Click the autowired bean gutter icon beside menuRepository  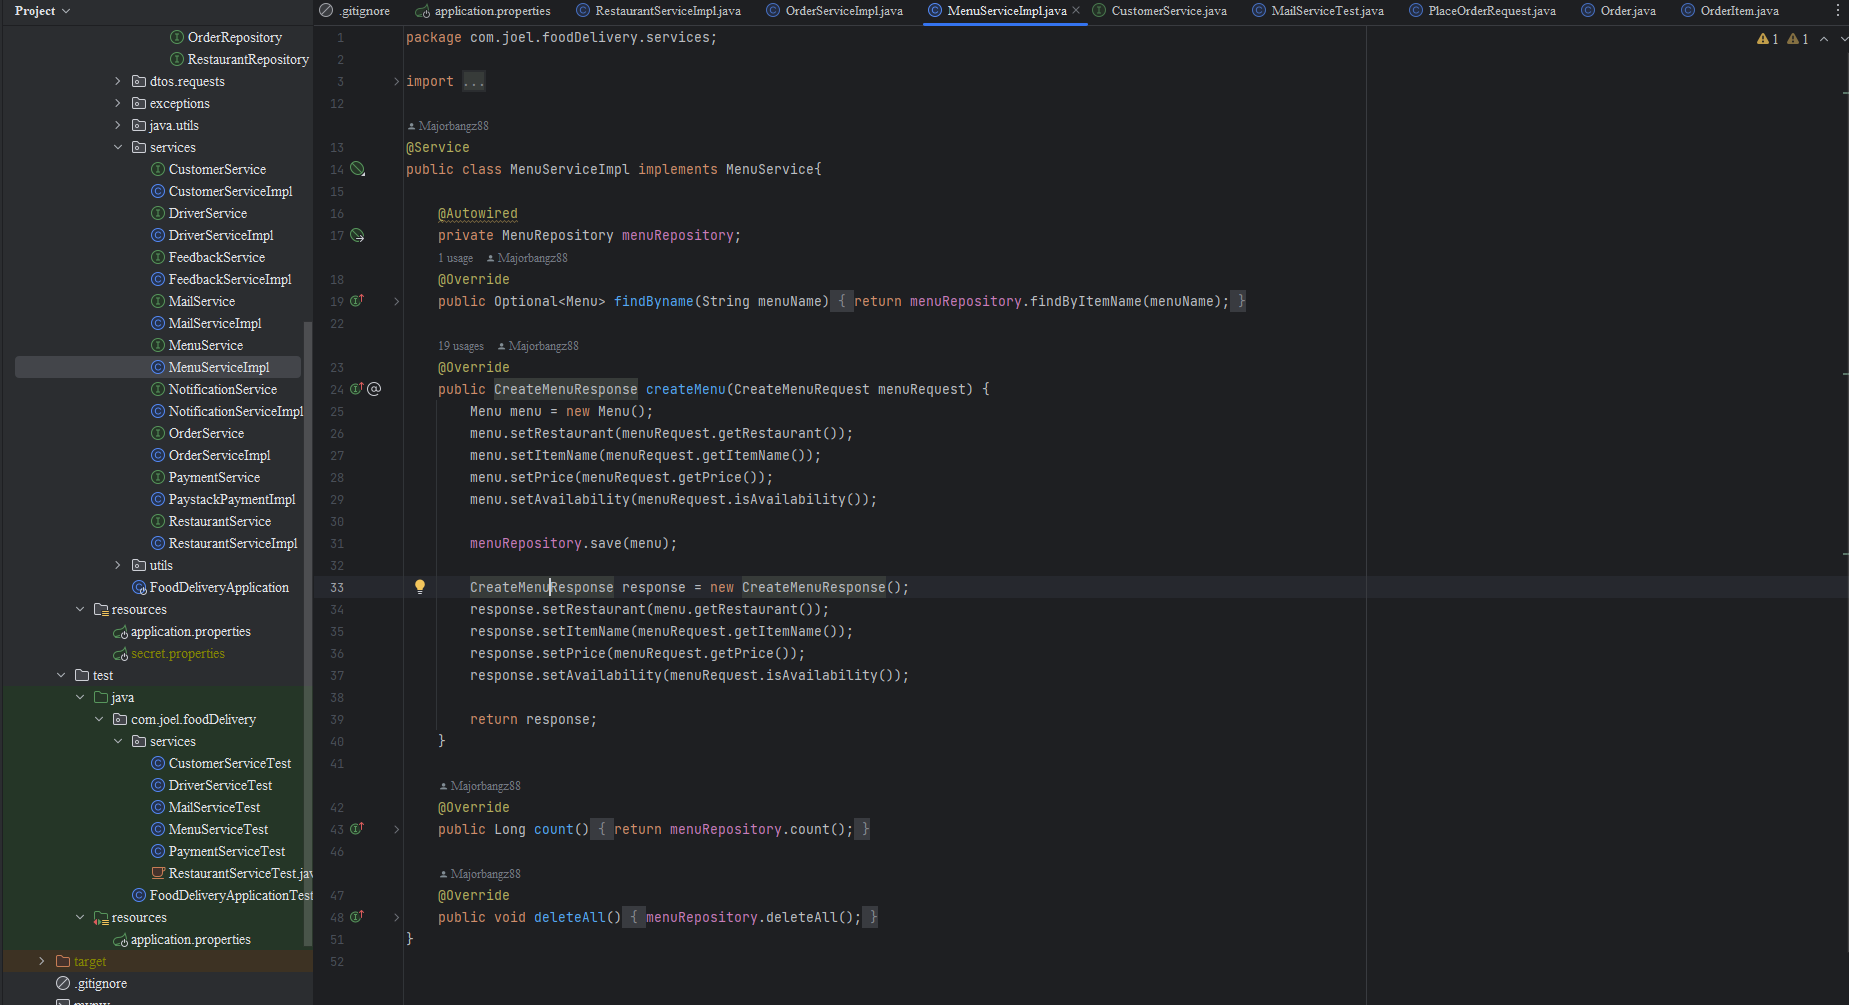click(x=357, y=235)
